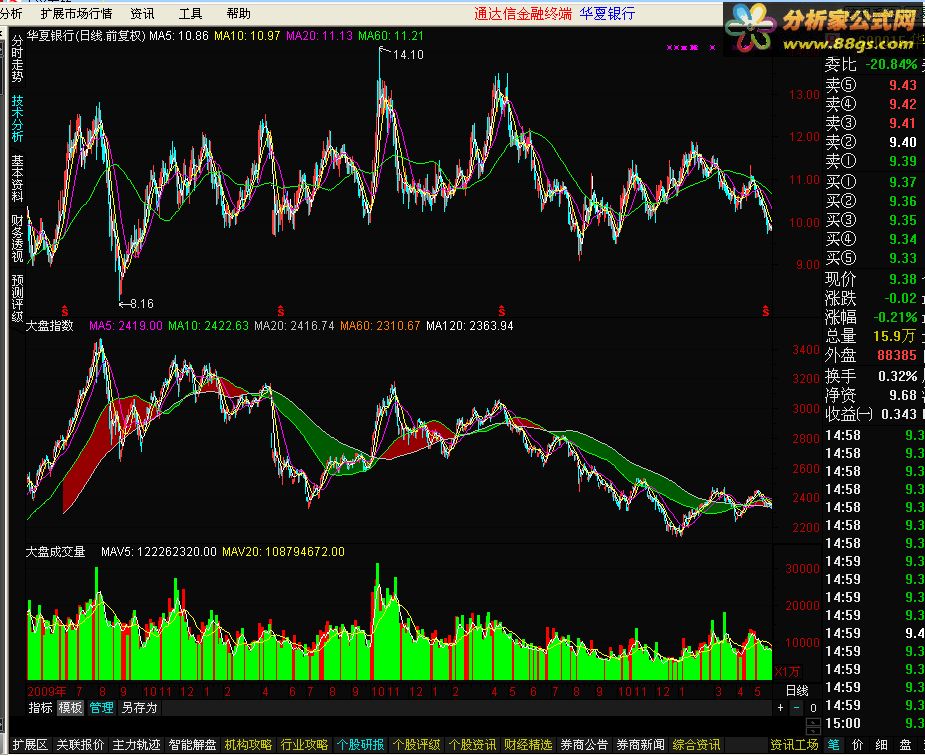Image resolution: width=925 pixels, height=756 pixels.
Task: Open the 主力轨迹 bottom tab
Action: pos(136,745)
